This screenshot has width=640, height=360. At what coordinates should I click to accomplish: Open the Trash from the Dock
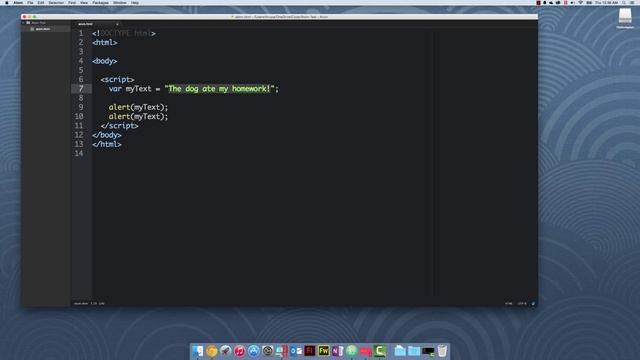pyautogui.click(x=442, y=351)
